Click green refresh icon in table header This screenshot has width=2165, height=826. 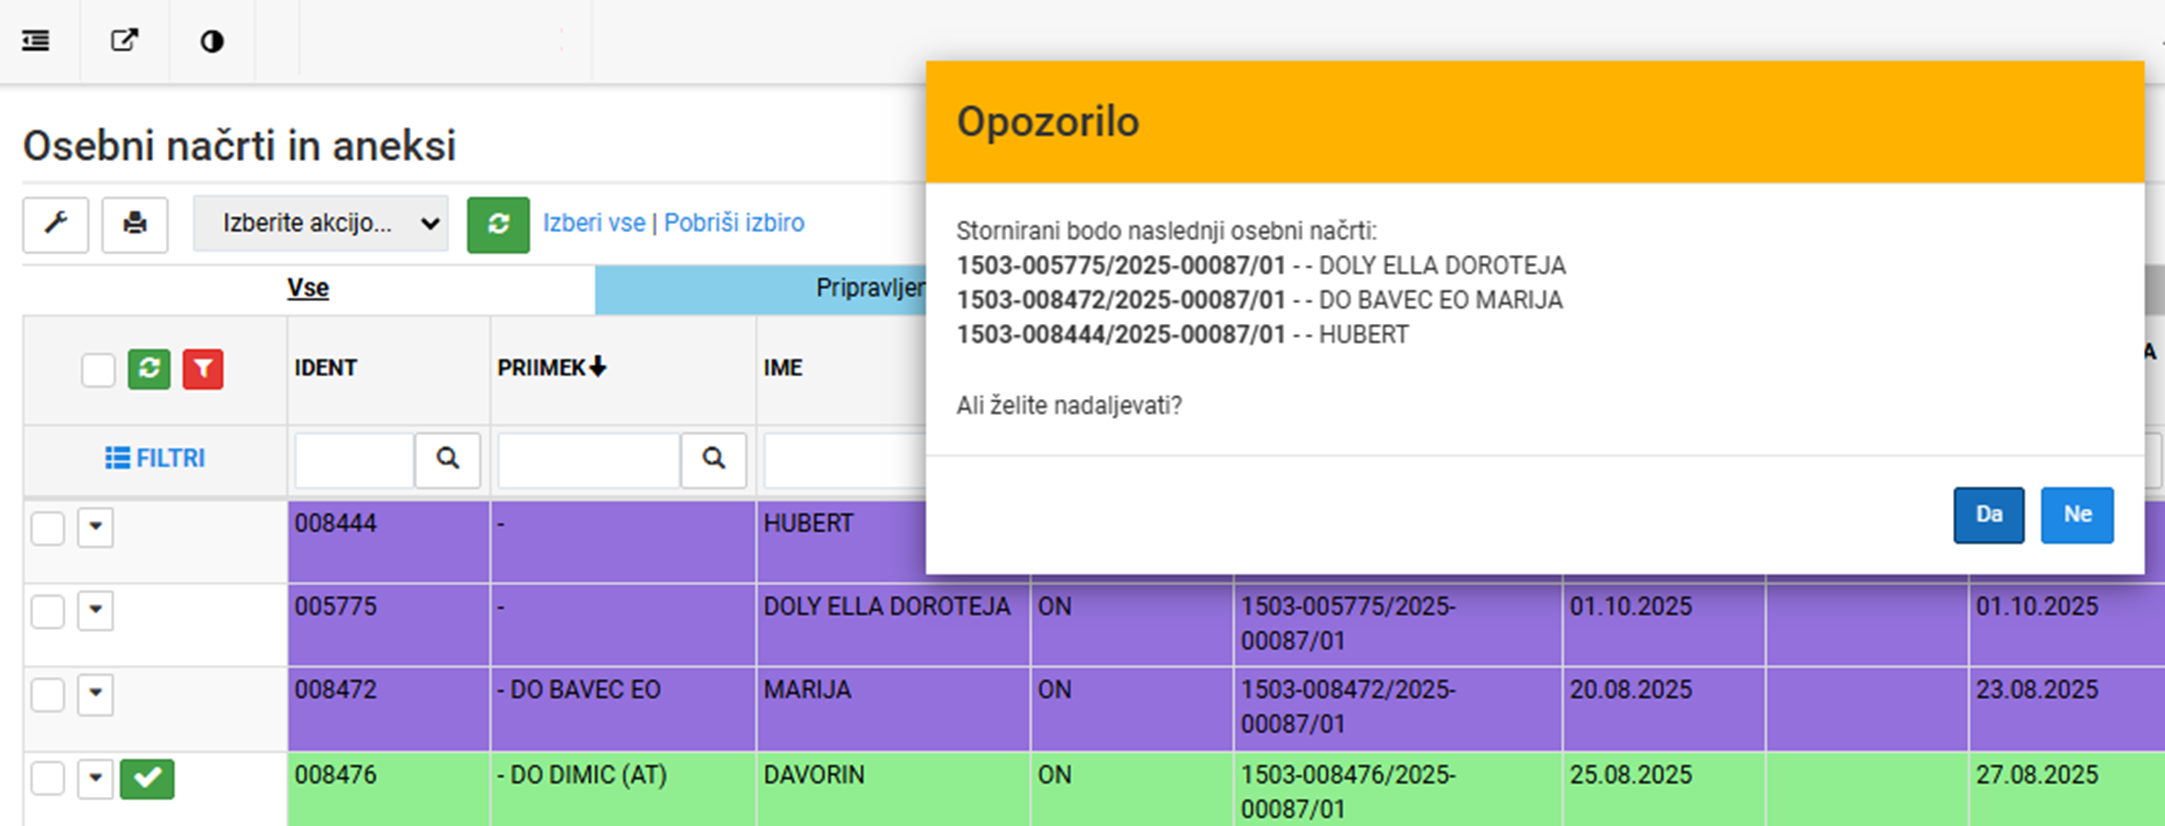[149, 369]
